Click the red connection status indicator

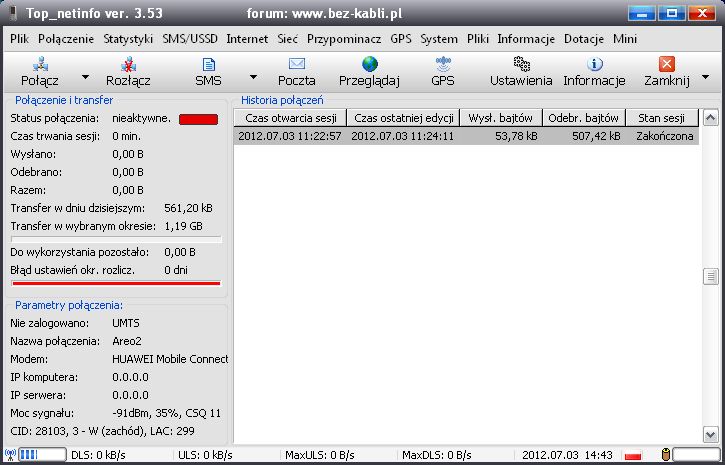198,119
